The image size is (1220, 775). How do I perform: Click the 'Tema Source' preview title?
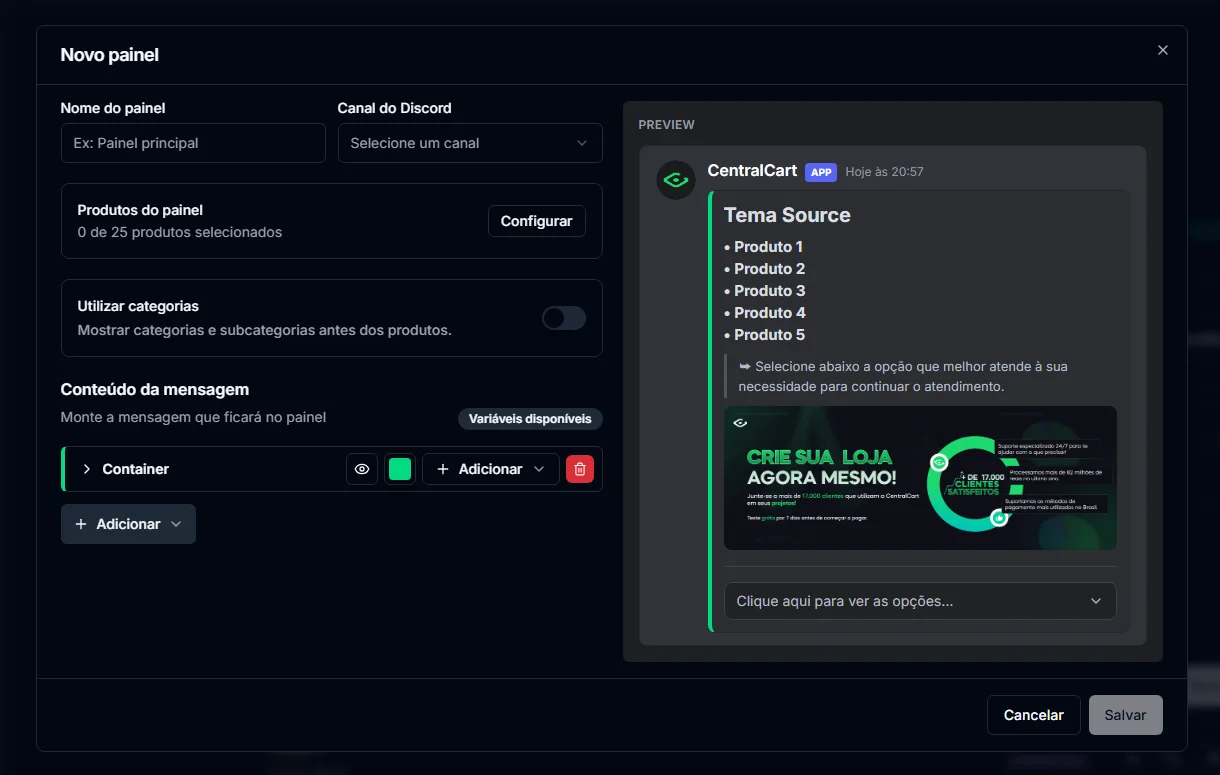coord(787,215)
